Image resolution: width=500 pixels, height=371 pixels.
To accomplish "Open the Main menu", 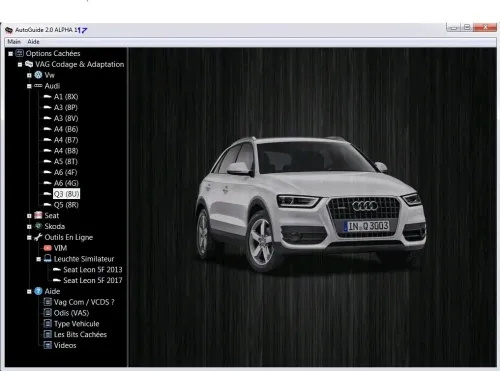I will pos(14,42).
